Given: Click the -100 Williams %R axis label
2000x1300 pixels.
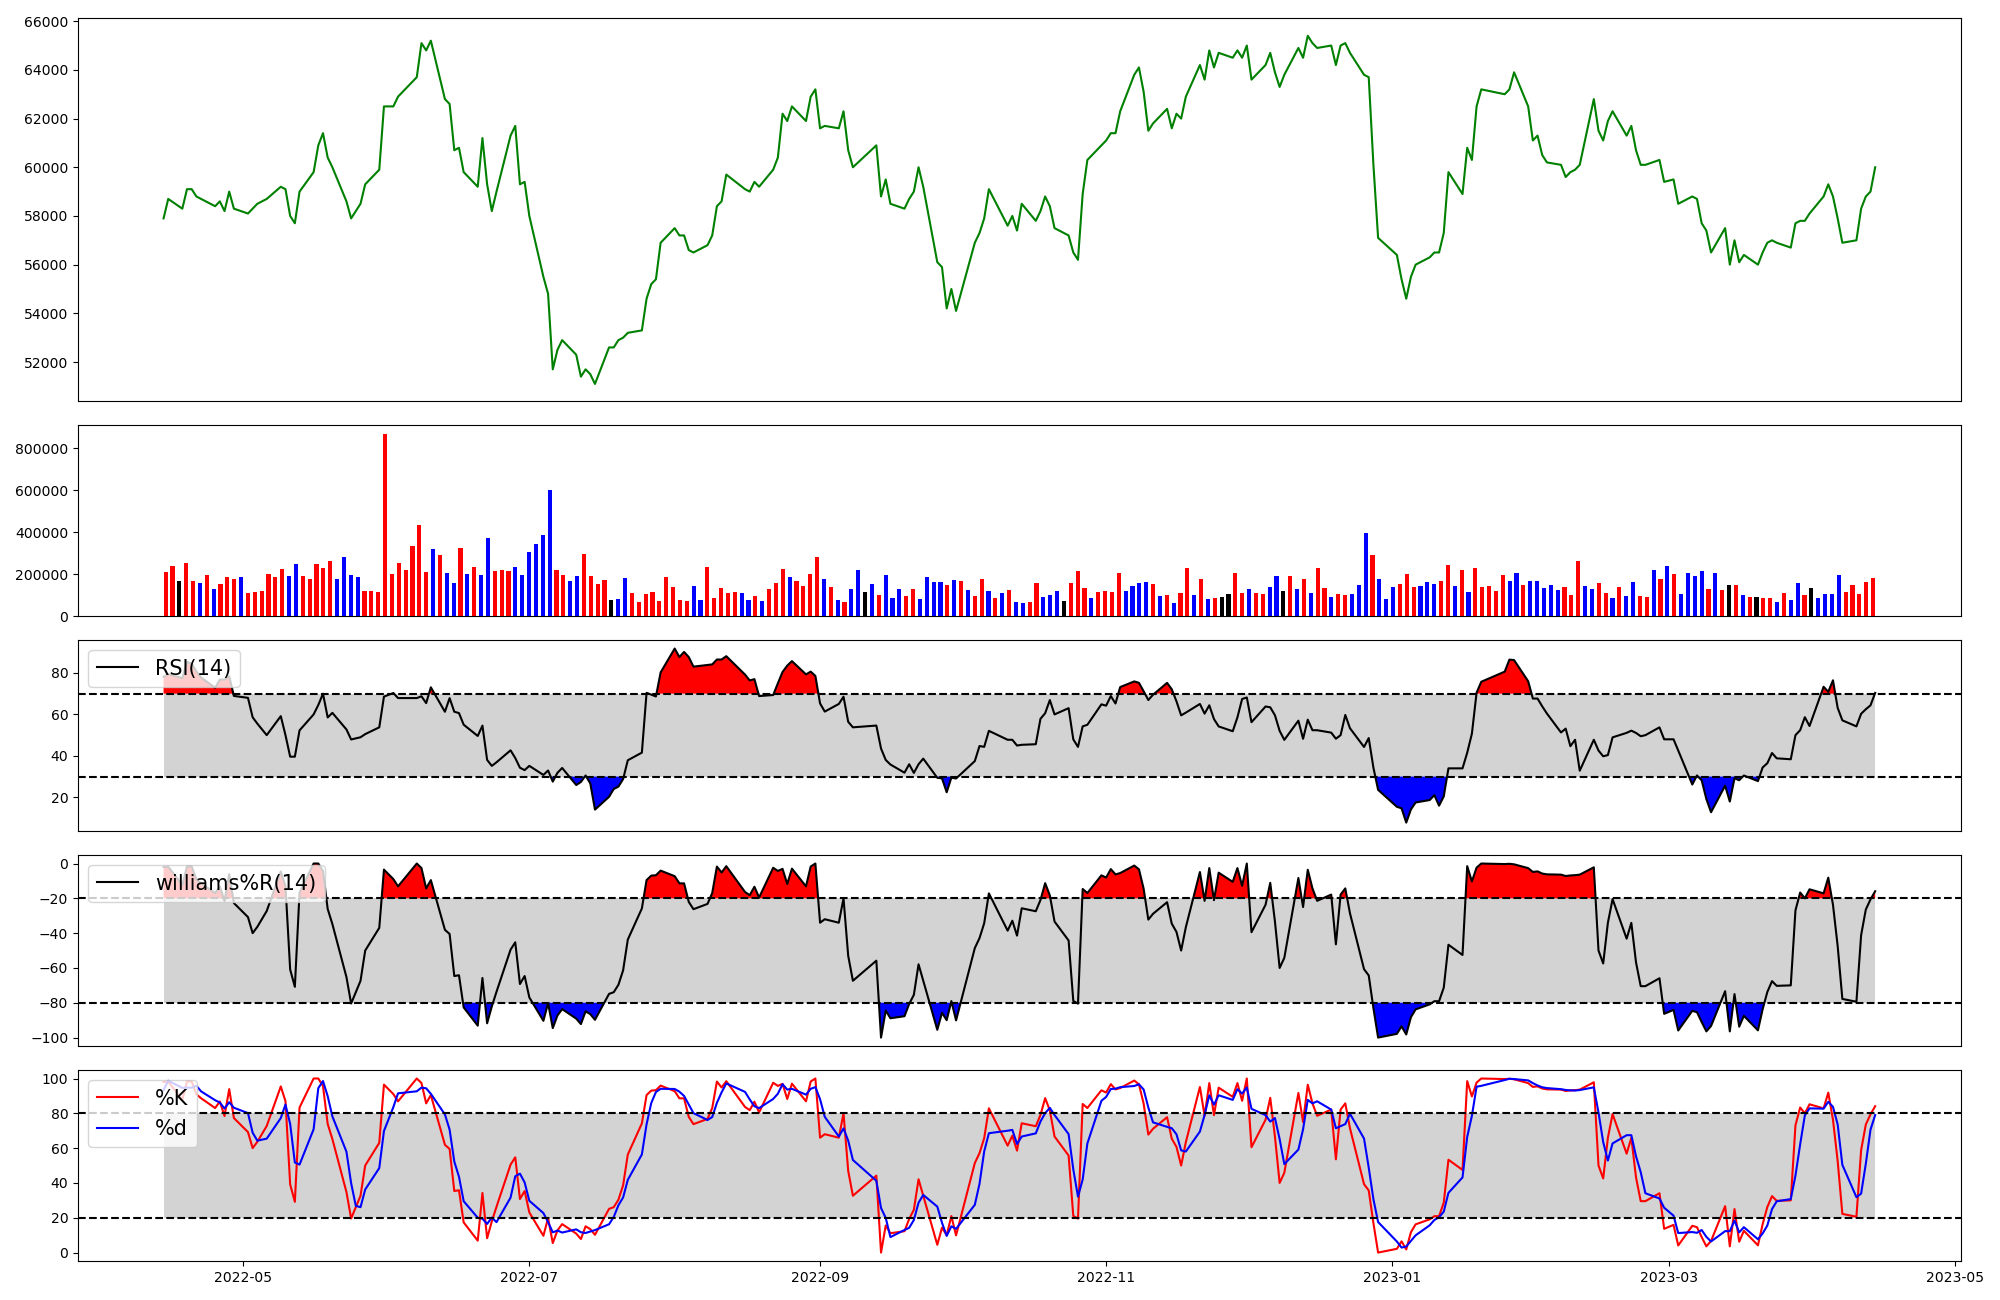Looking at the screenshot, I should pyautogui.click(x=48, y=1038).
